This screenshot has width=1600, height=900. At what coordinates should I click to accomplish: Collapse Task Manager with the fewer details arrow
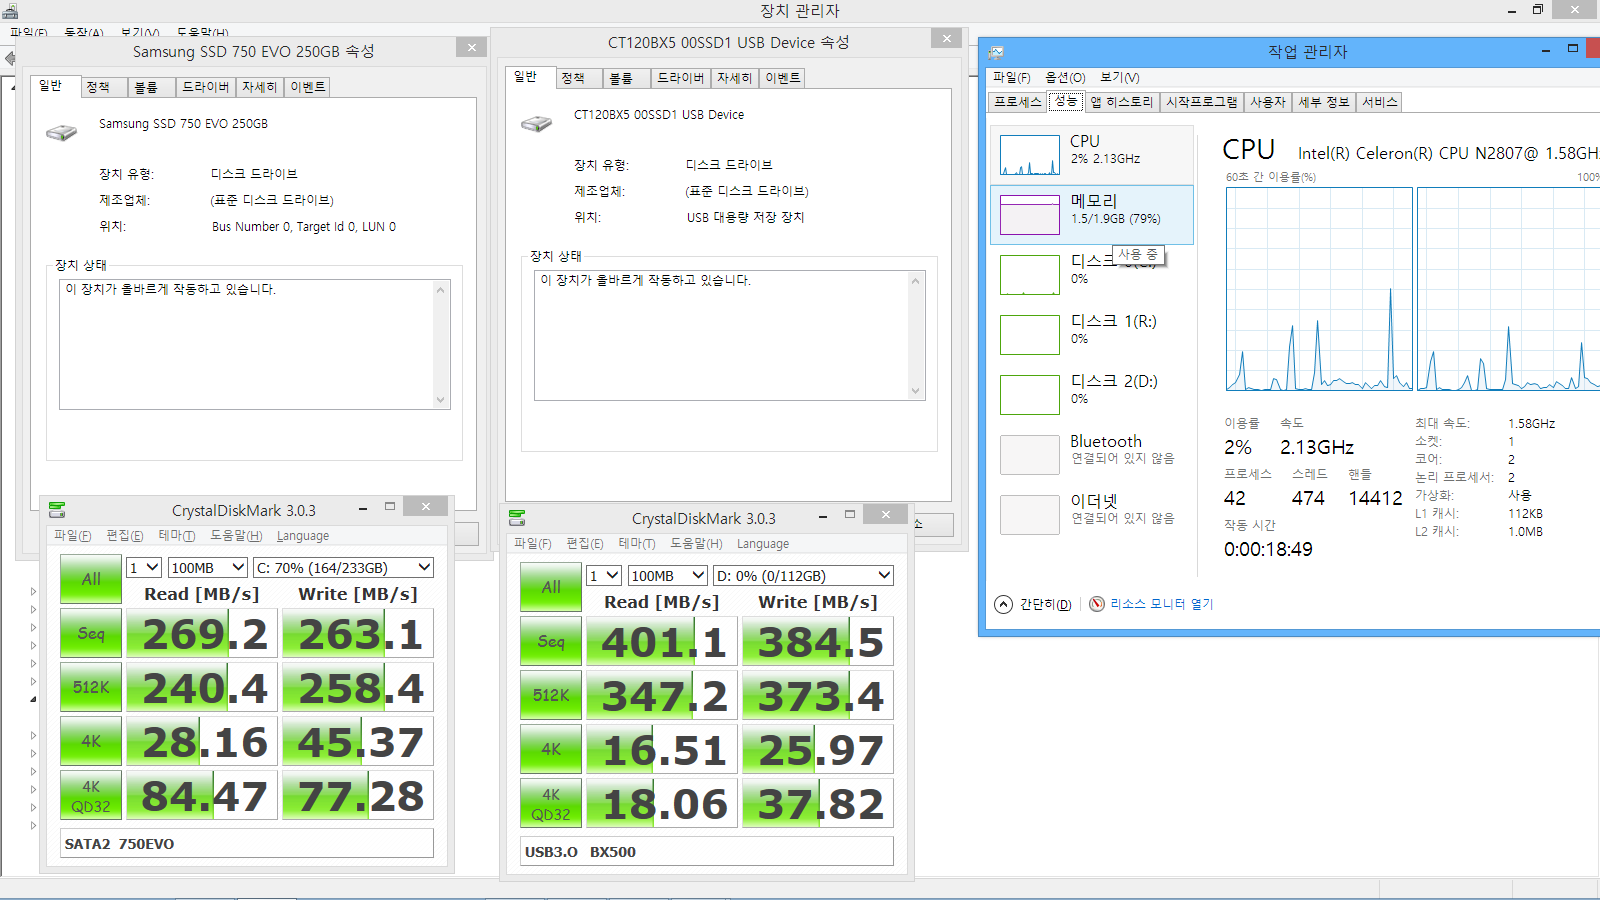[1003, 604]
